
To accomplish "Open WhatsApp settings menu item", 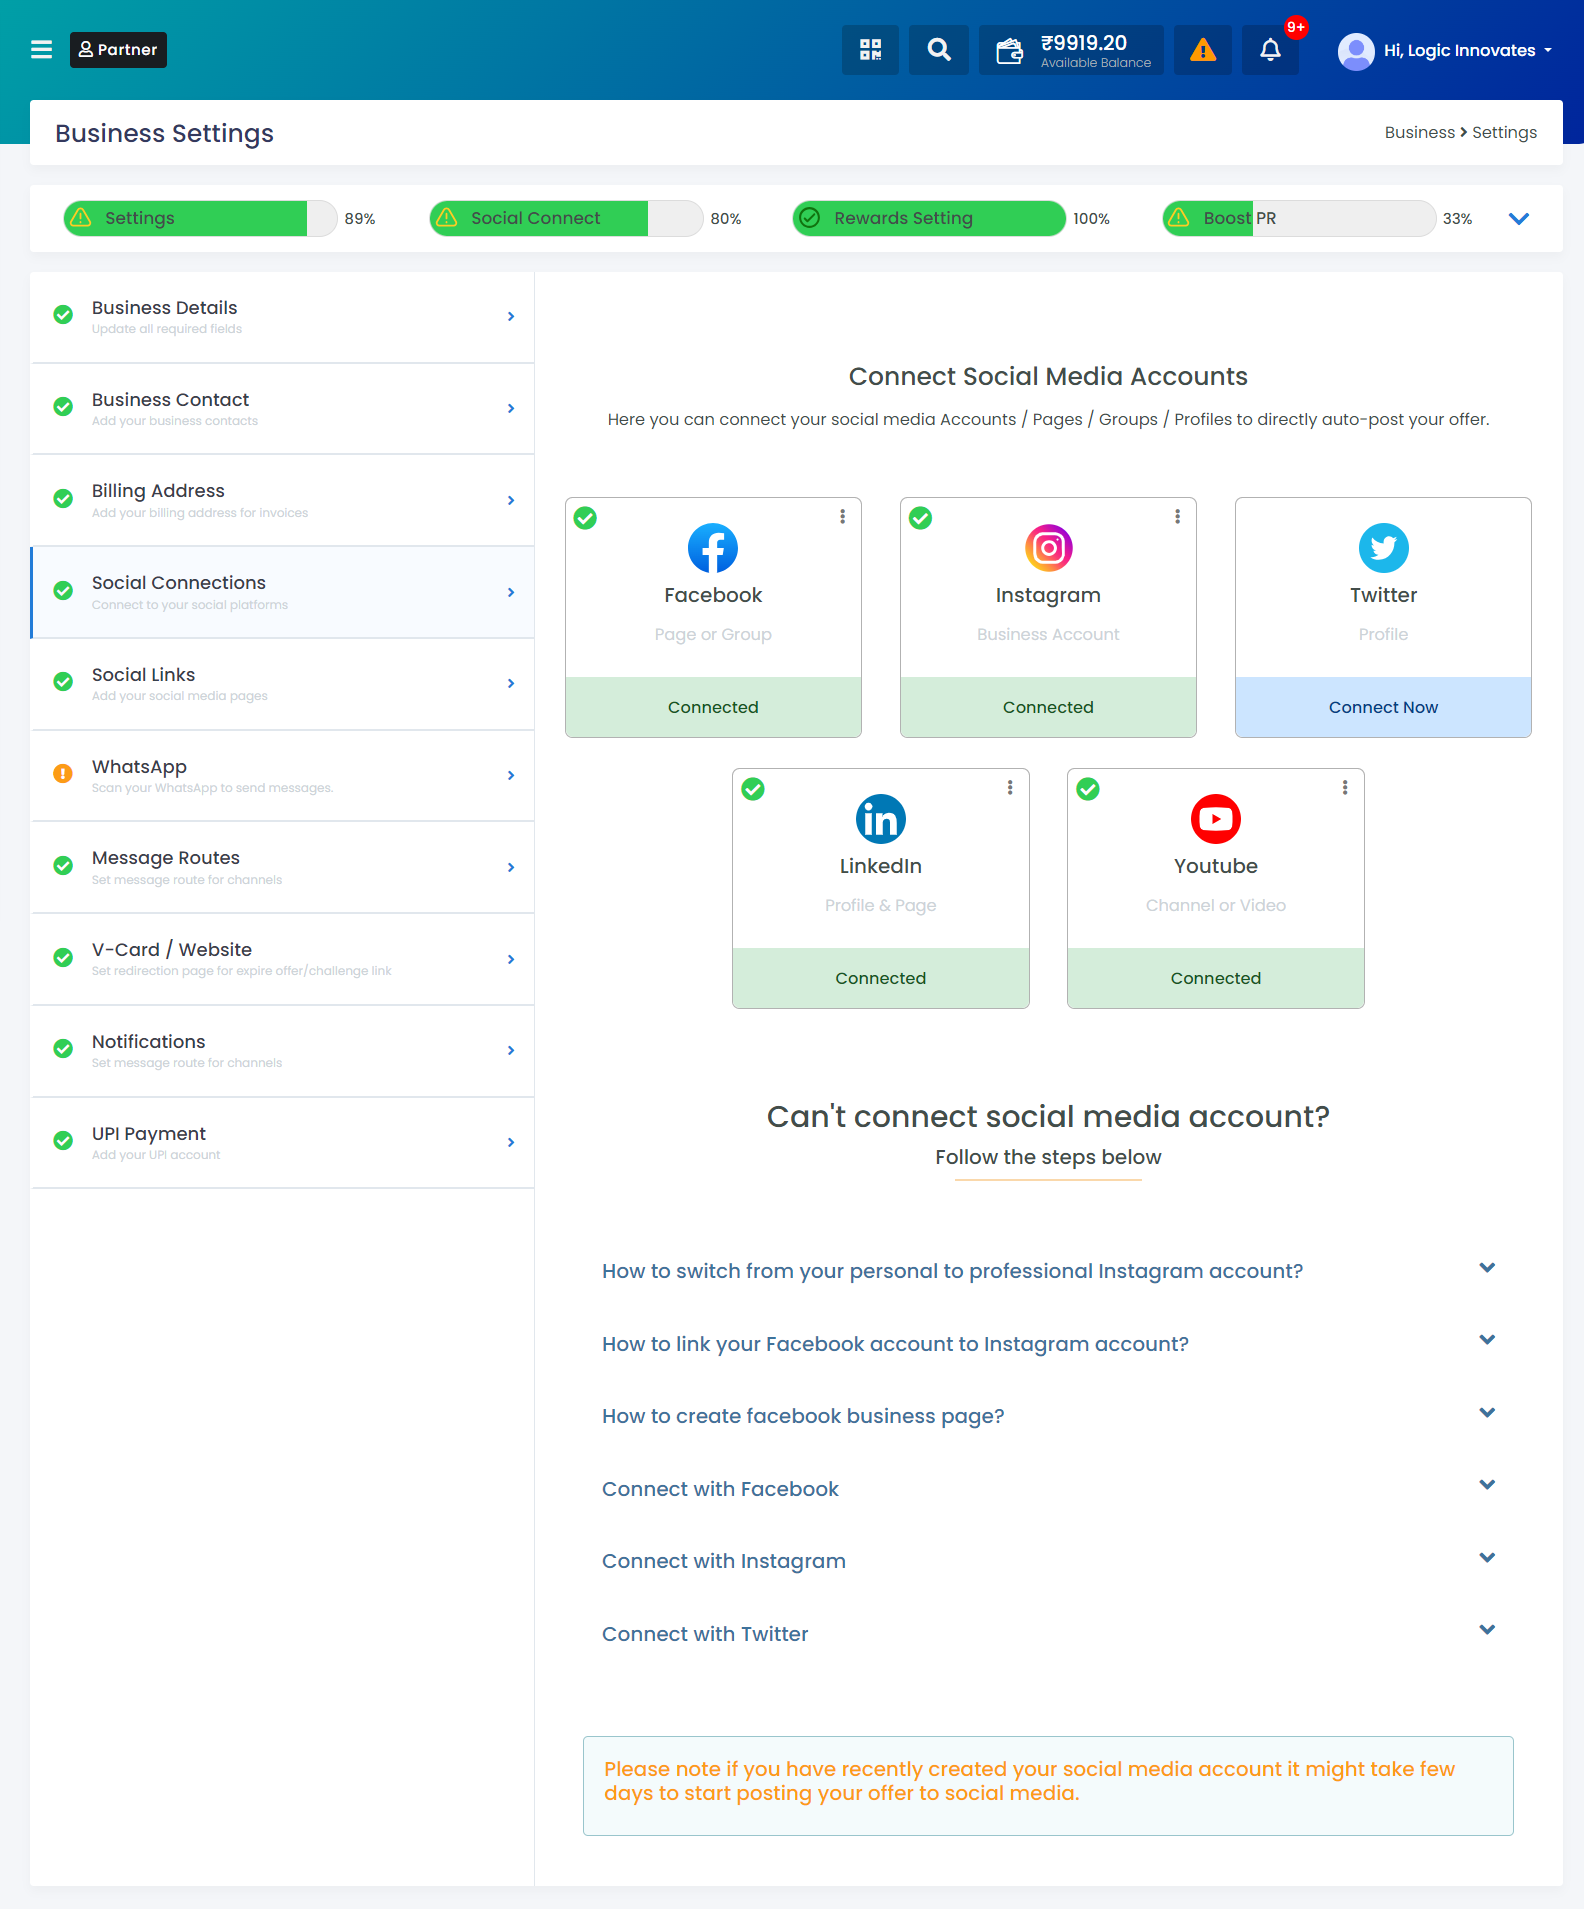I will click(x=283, y=776).
